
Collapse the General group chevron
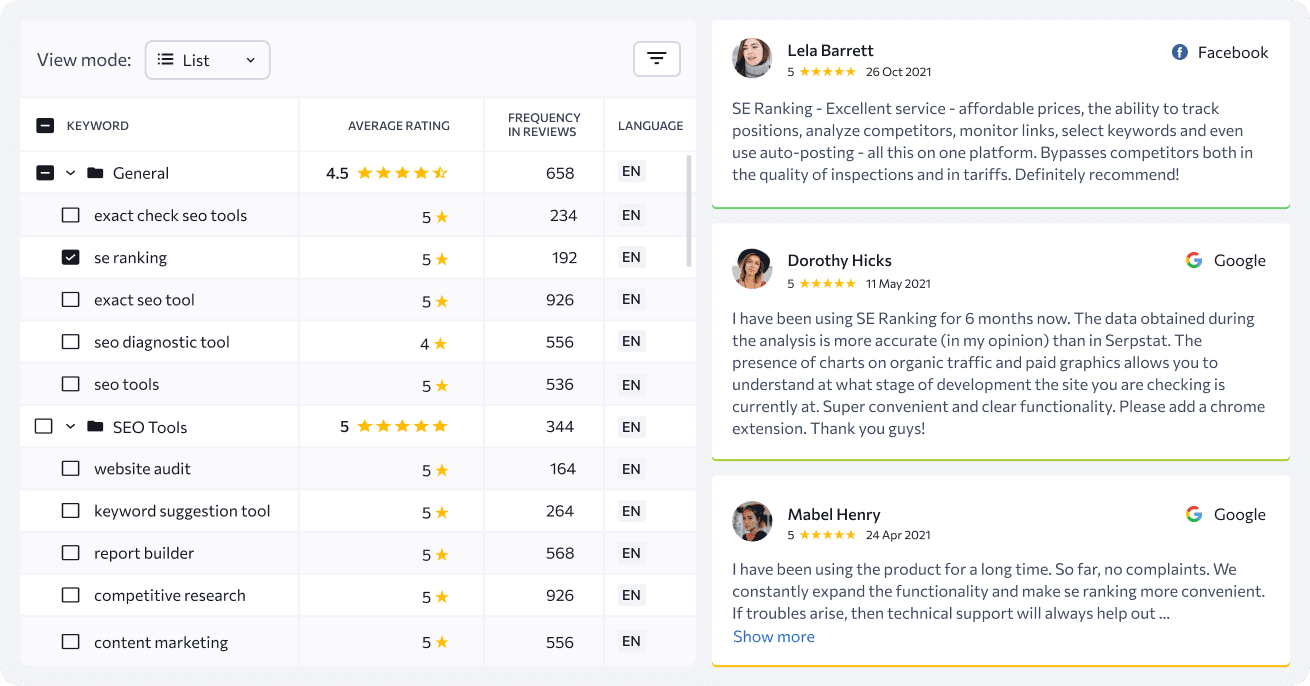point(71,173)
